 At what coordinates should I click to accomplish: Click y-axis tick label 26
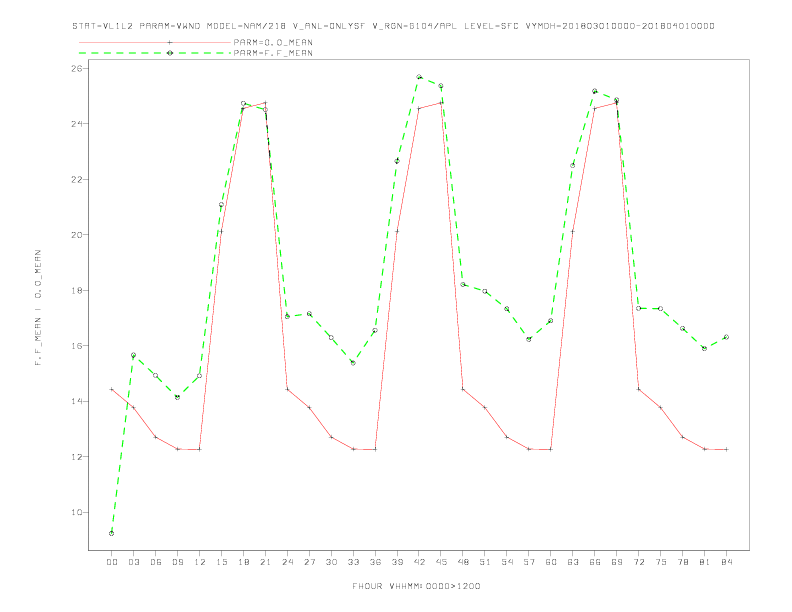pos(77,68)
